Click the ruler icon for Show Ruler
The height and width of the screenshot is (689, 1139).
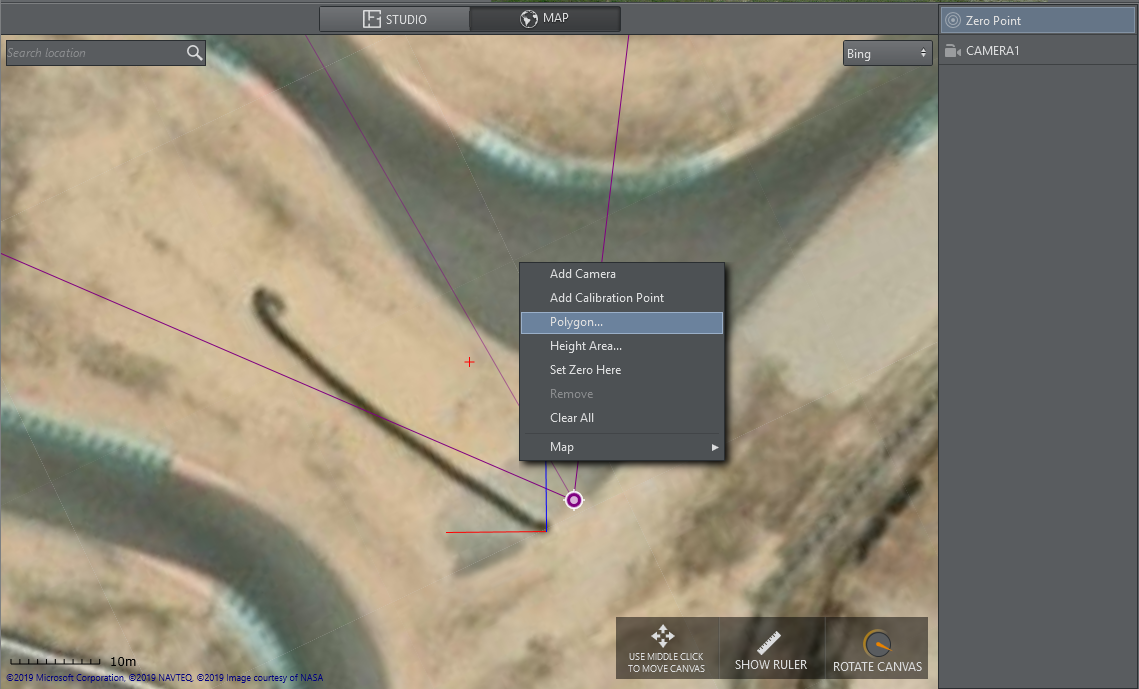tap(768, 643)
